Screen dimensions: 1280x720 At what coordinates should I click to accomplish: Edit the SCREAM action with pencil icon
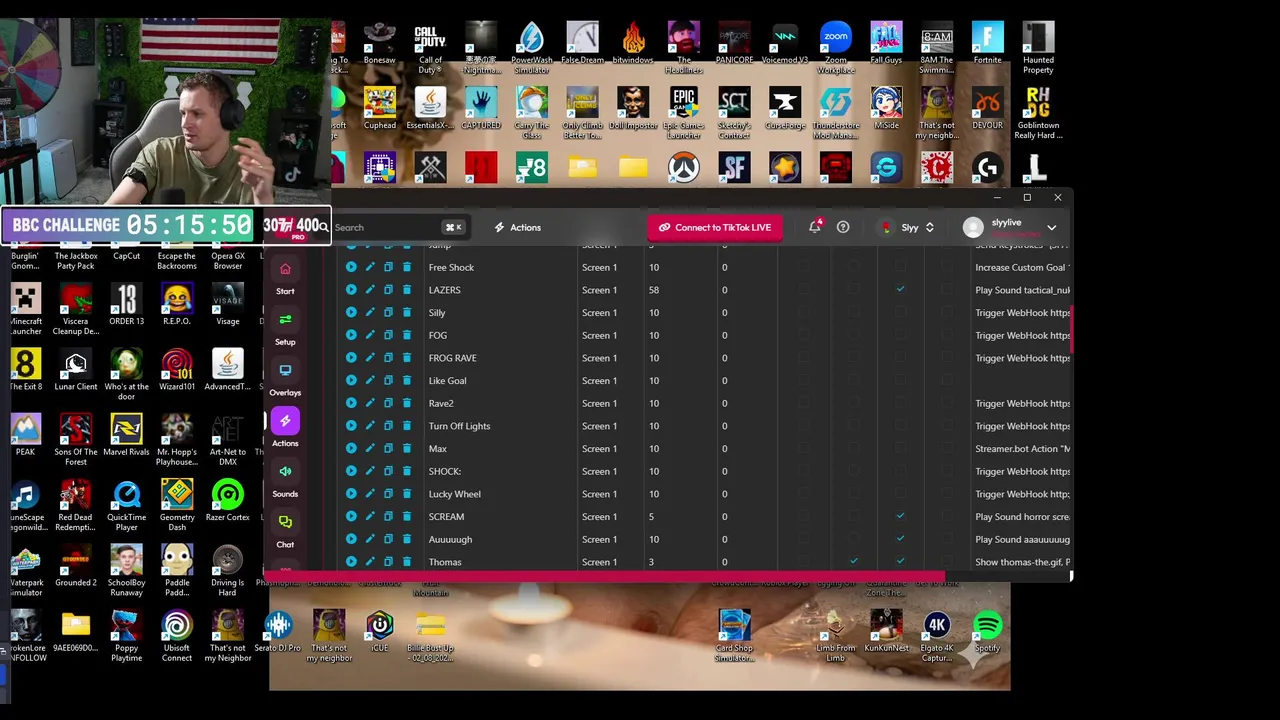(370, 517)
